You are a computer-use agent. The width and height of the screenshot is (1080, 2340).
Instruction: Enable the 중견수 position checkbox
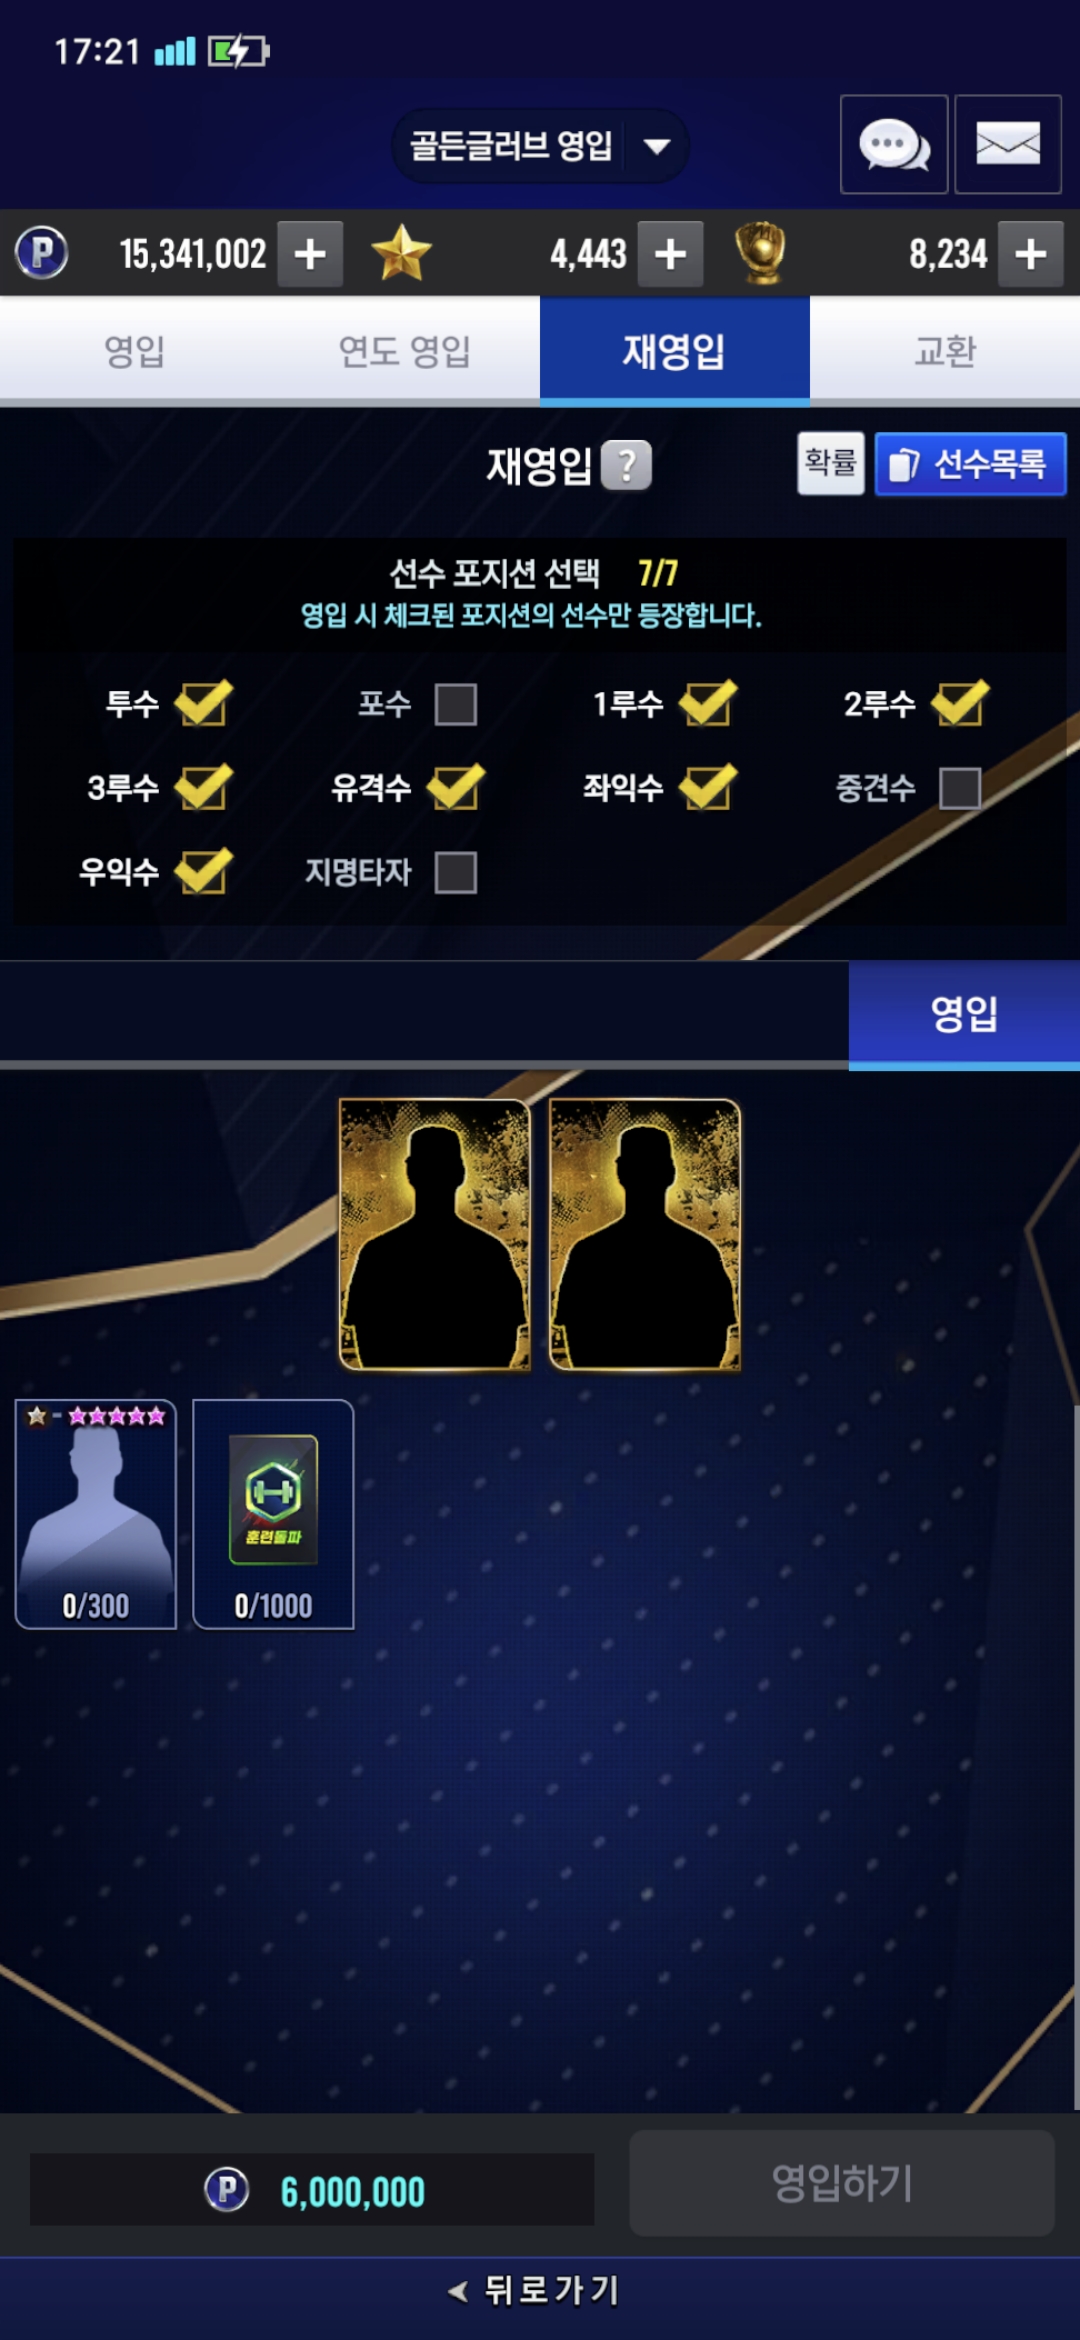[960, 788]
